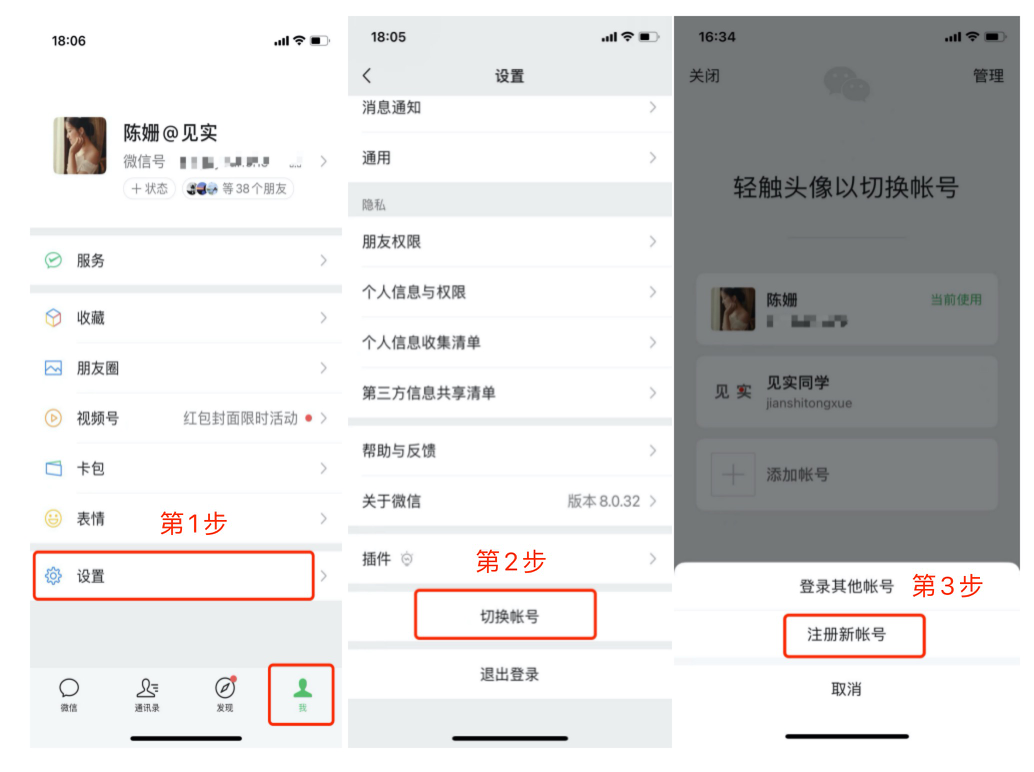Switch to the 发现 discover tab
The width and height of the screenshot is (1034, 772).
pyautogui.click(x=225, y=695)
